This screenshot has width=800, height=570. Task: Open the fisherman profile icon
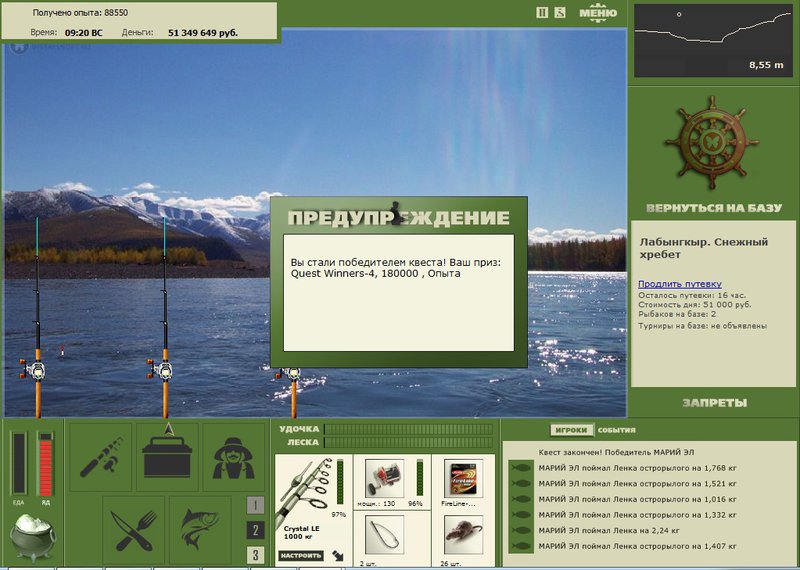(x=234, y=457)
